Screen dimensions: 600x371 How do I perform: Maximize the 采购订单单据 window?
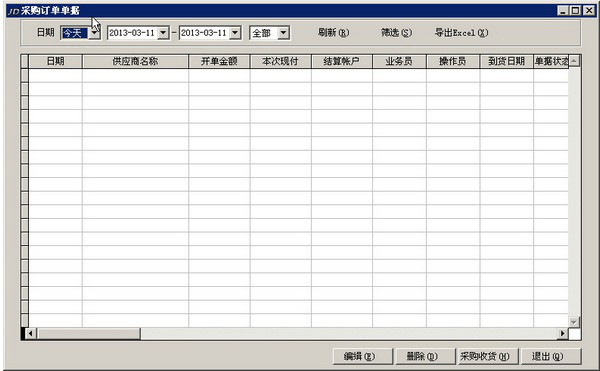coord(575,11)
